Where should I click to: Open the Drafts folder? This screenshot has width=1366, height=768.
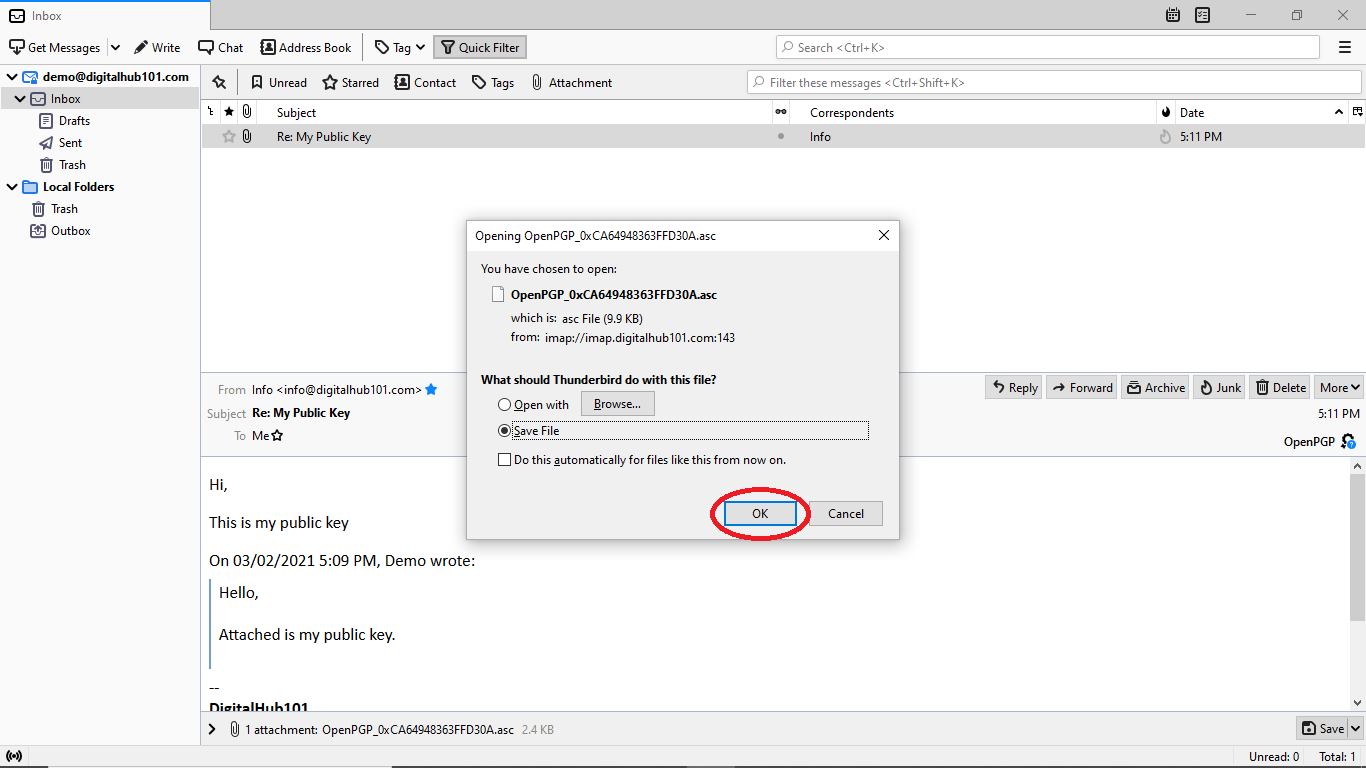click(74, 121)
